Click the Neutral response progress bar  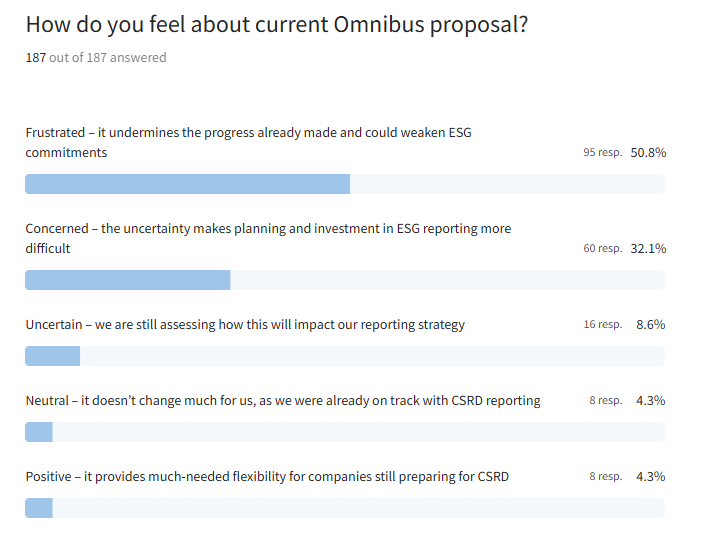click(344, 432)
